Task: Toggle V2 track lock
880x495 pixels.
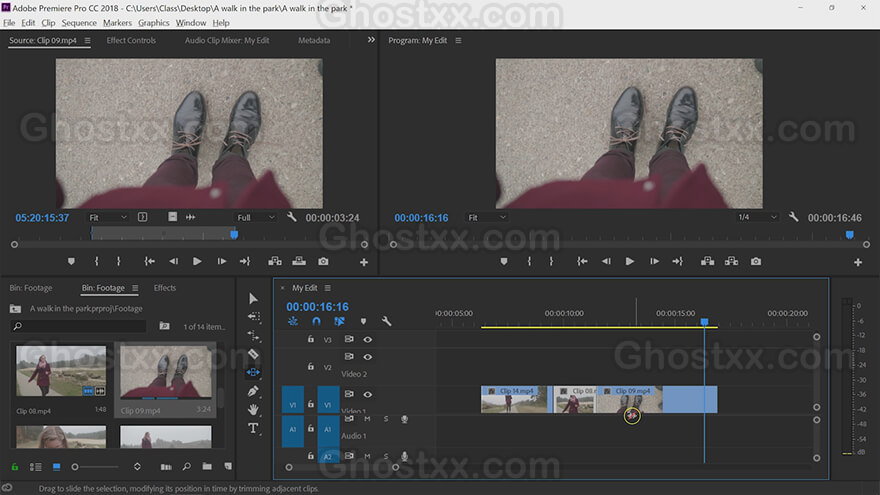Action: pyautogui.click(x=310, y=366)
